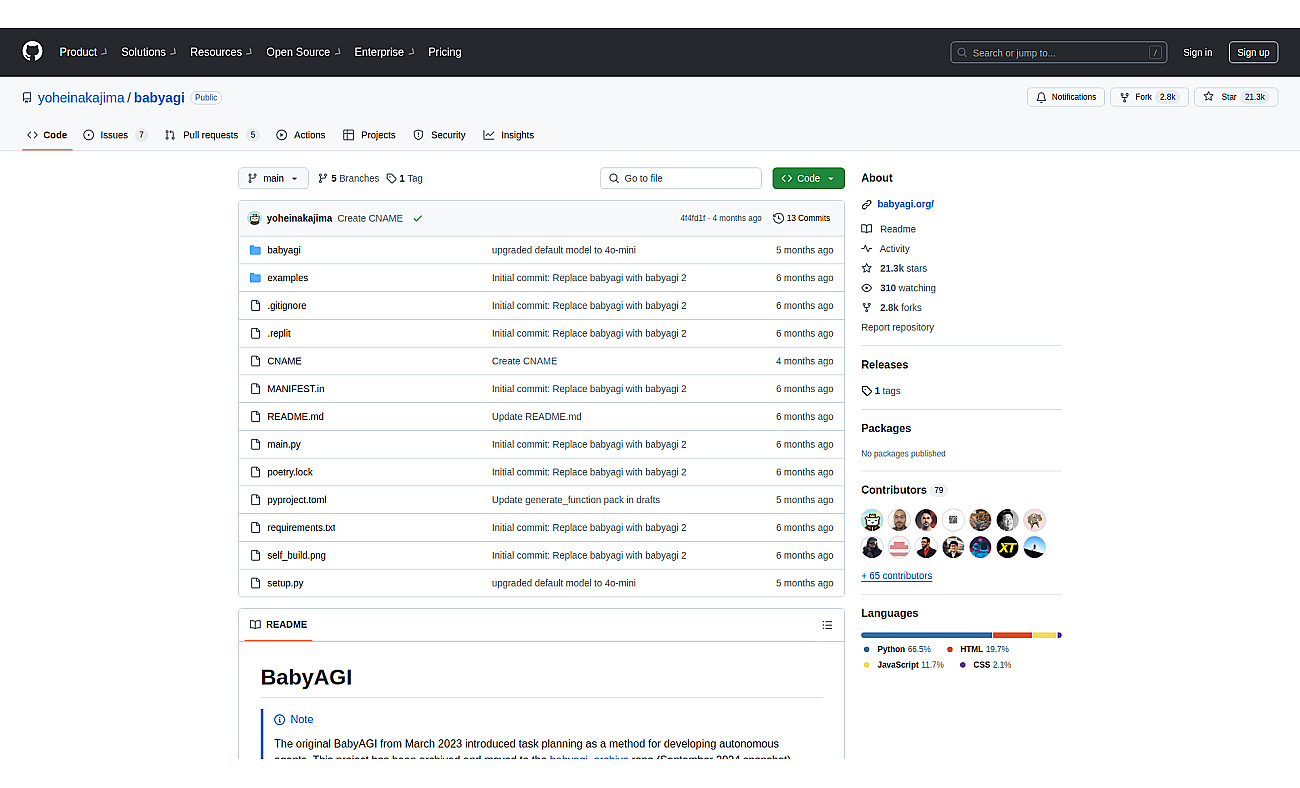Click the branch icon beside 5 Branches

(x=323, y=178)
